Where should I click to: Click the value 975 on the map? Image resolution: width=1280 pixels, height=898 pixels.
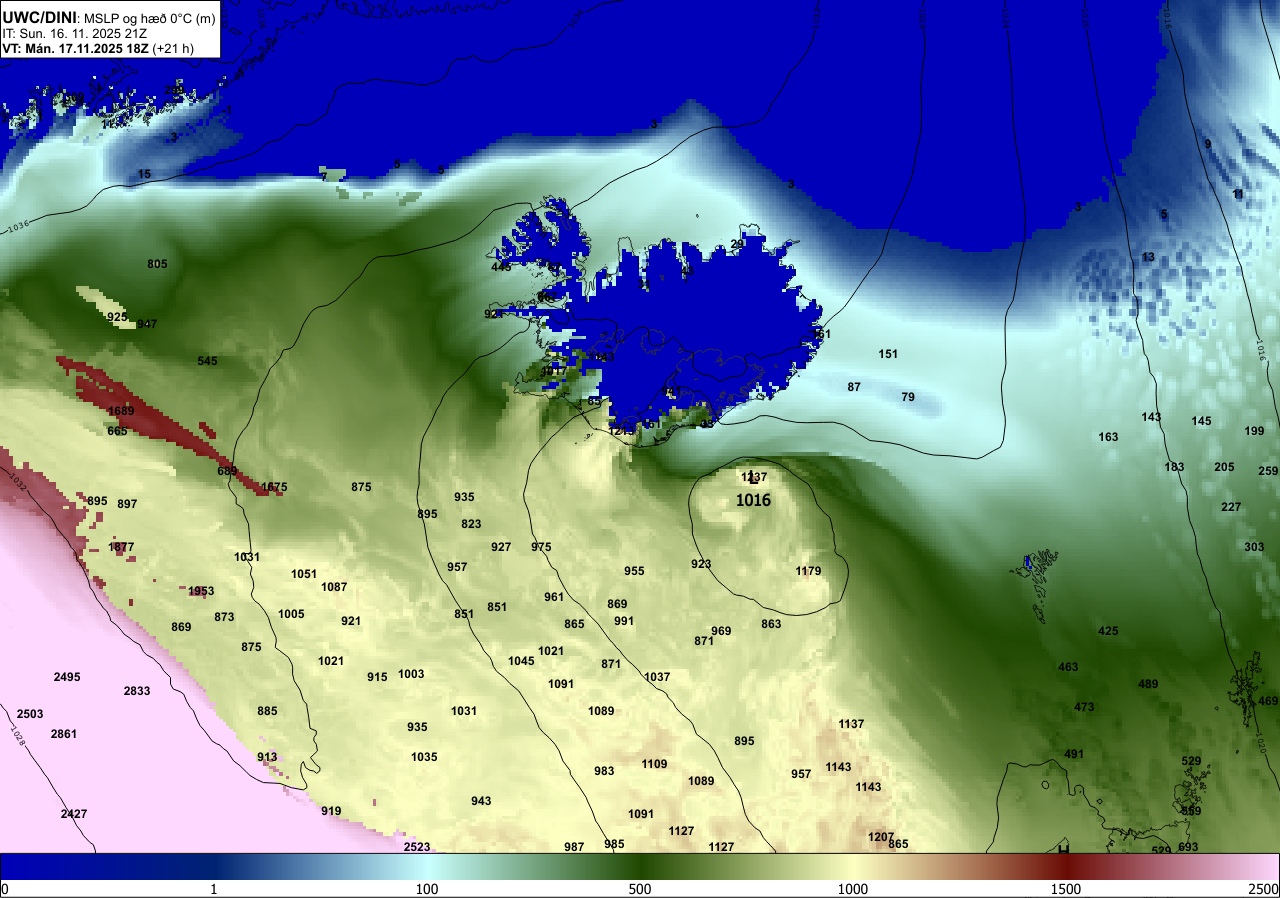coord(541,547)
